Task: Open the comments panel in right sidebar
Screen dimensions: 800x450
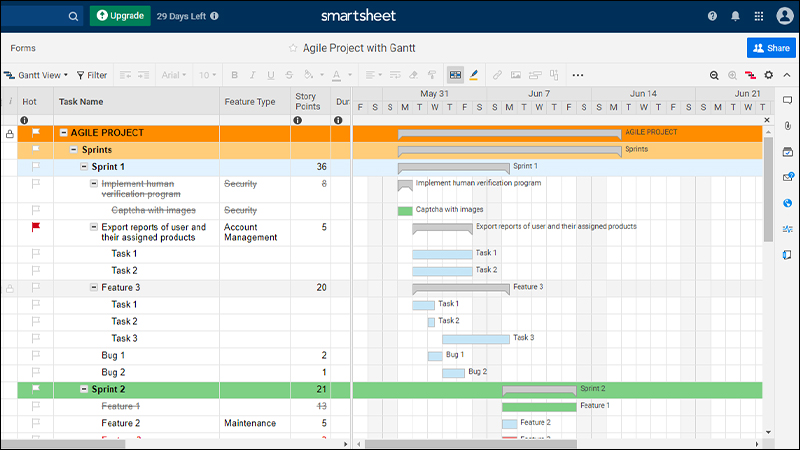Action: click(x=788, y=100)
